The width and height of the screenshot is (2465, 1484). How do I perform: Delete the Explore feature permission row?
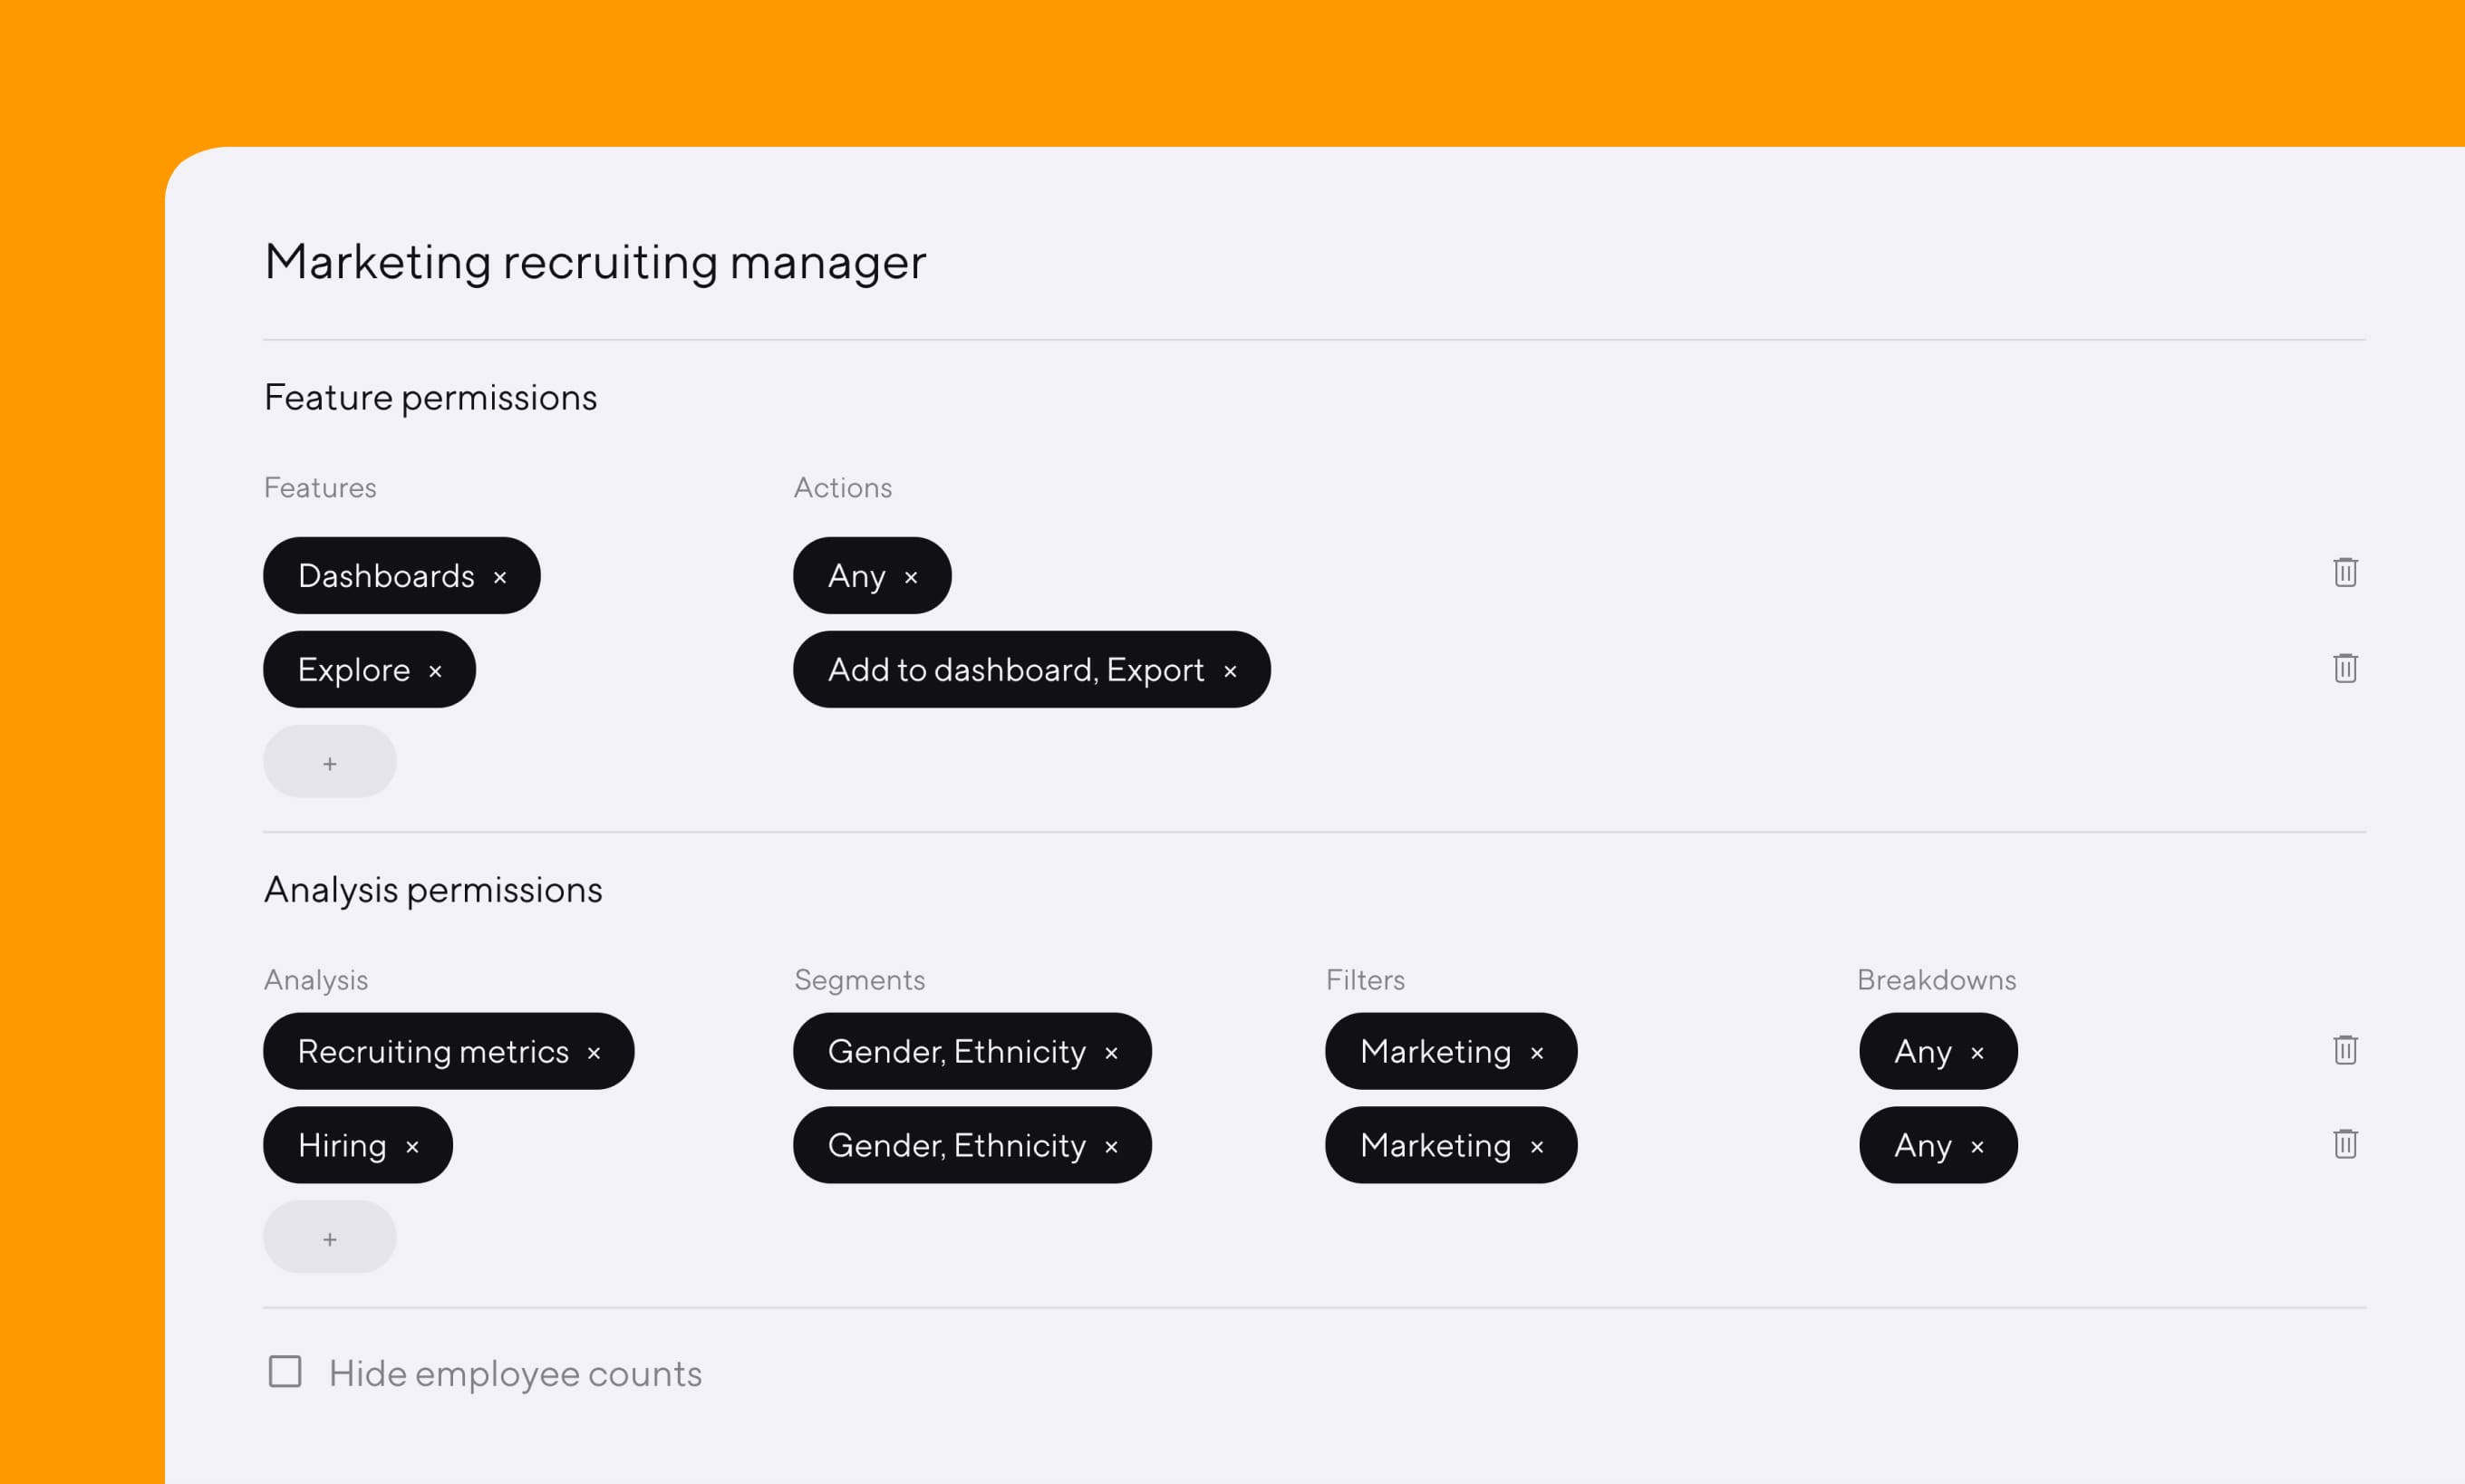pos(2345,668)
